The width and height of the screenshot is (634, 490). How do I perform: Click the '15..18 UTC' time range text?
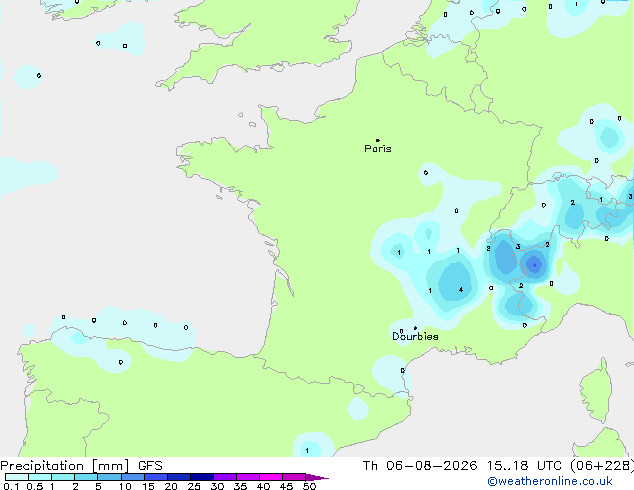524,466
